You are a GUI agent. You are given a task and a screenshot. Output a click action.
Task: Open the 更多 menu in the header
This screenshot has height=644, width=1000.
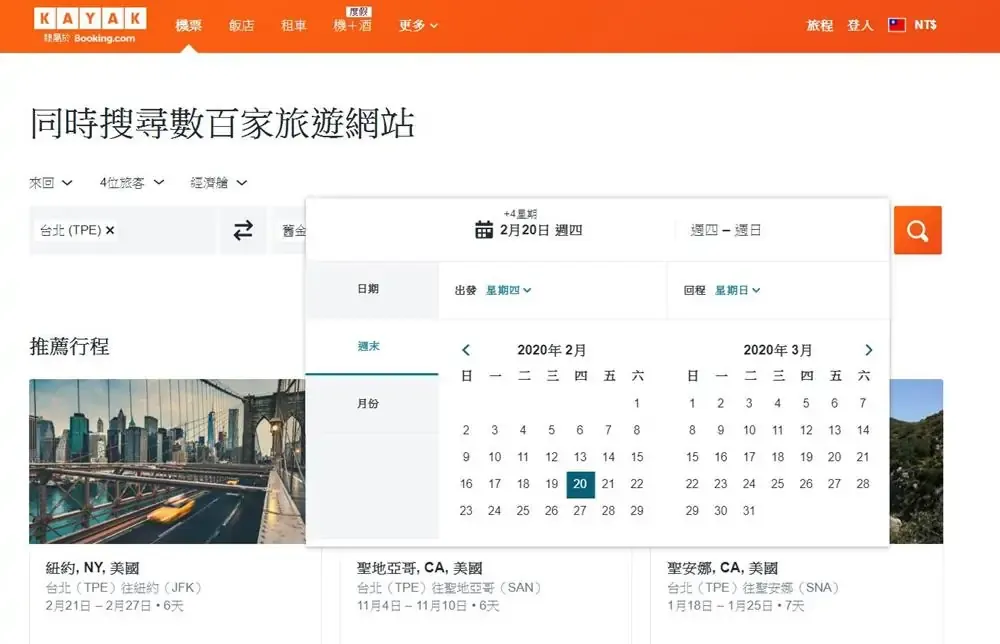tap(418, 25)
